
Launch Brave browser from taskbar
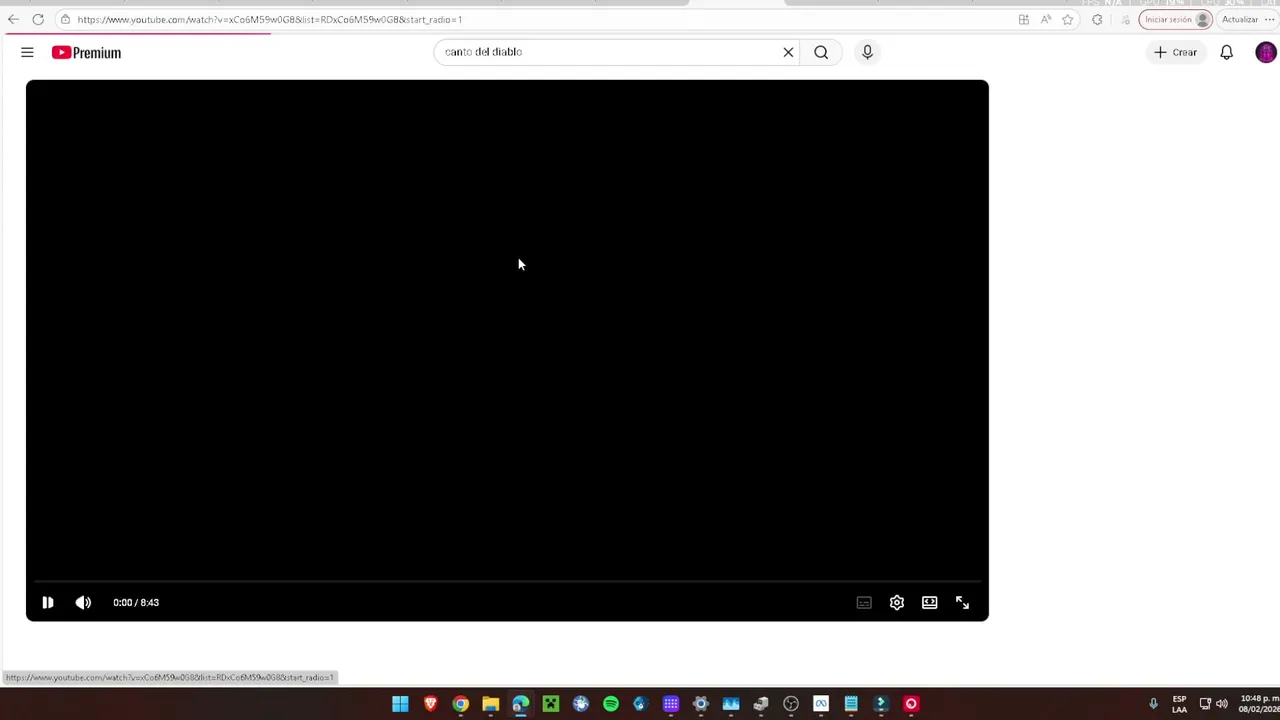click(430, 704)
